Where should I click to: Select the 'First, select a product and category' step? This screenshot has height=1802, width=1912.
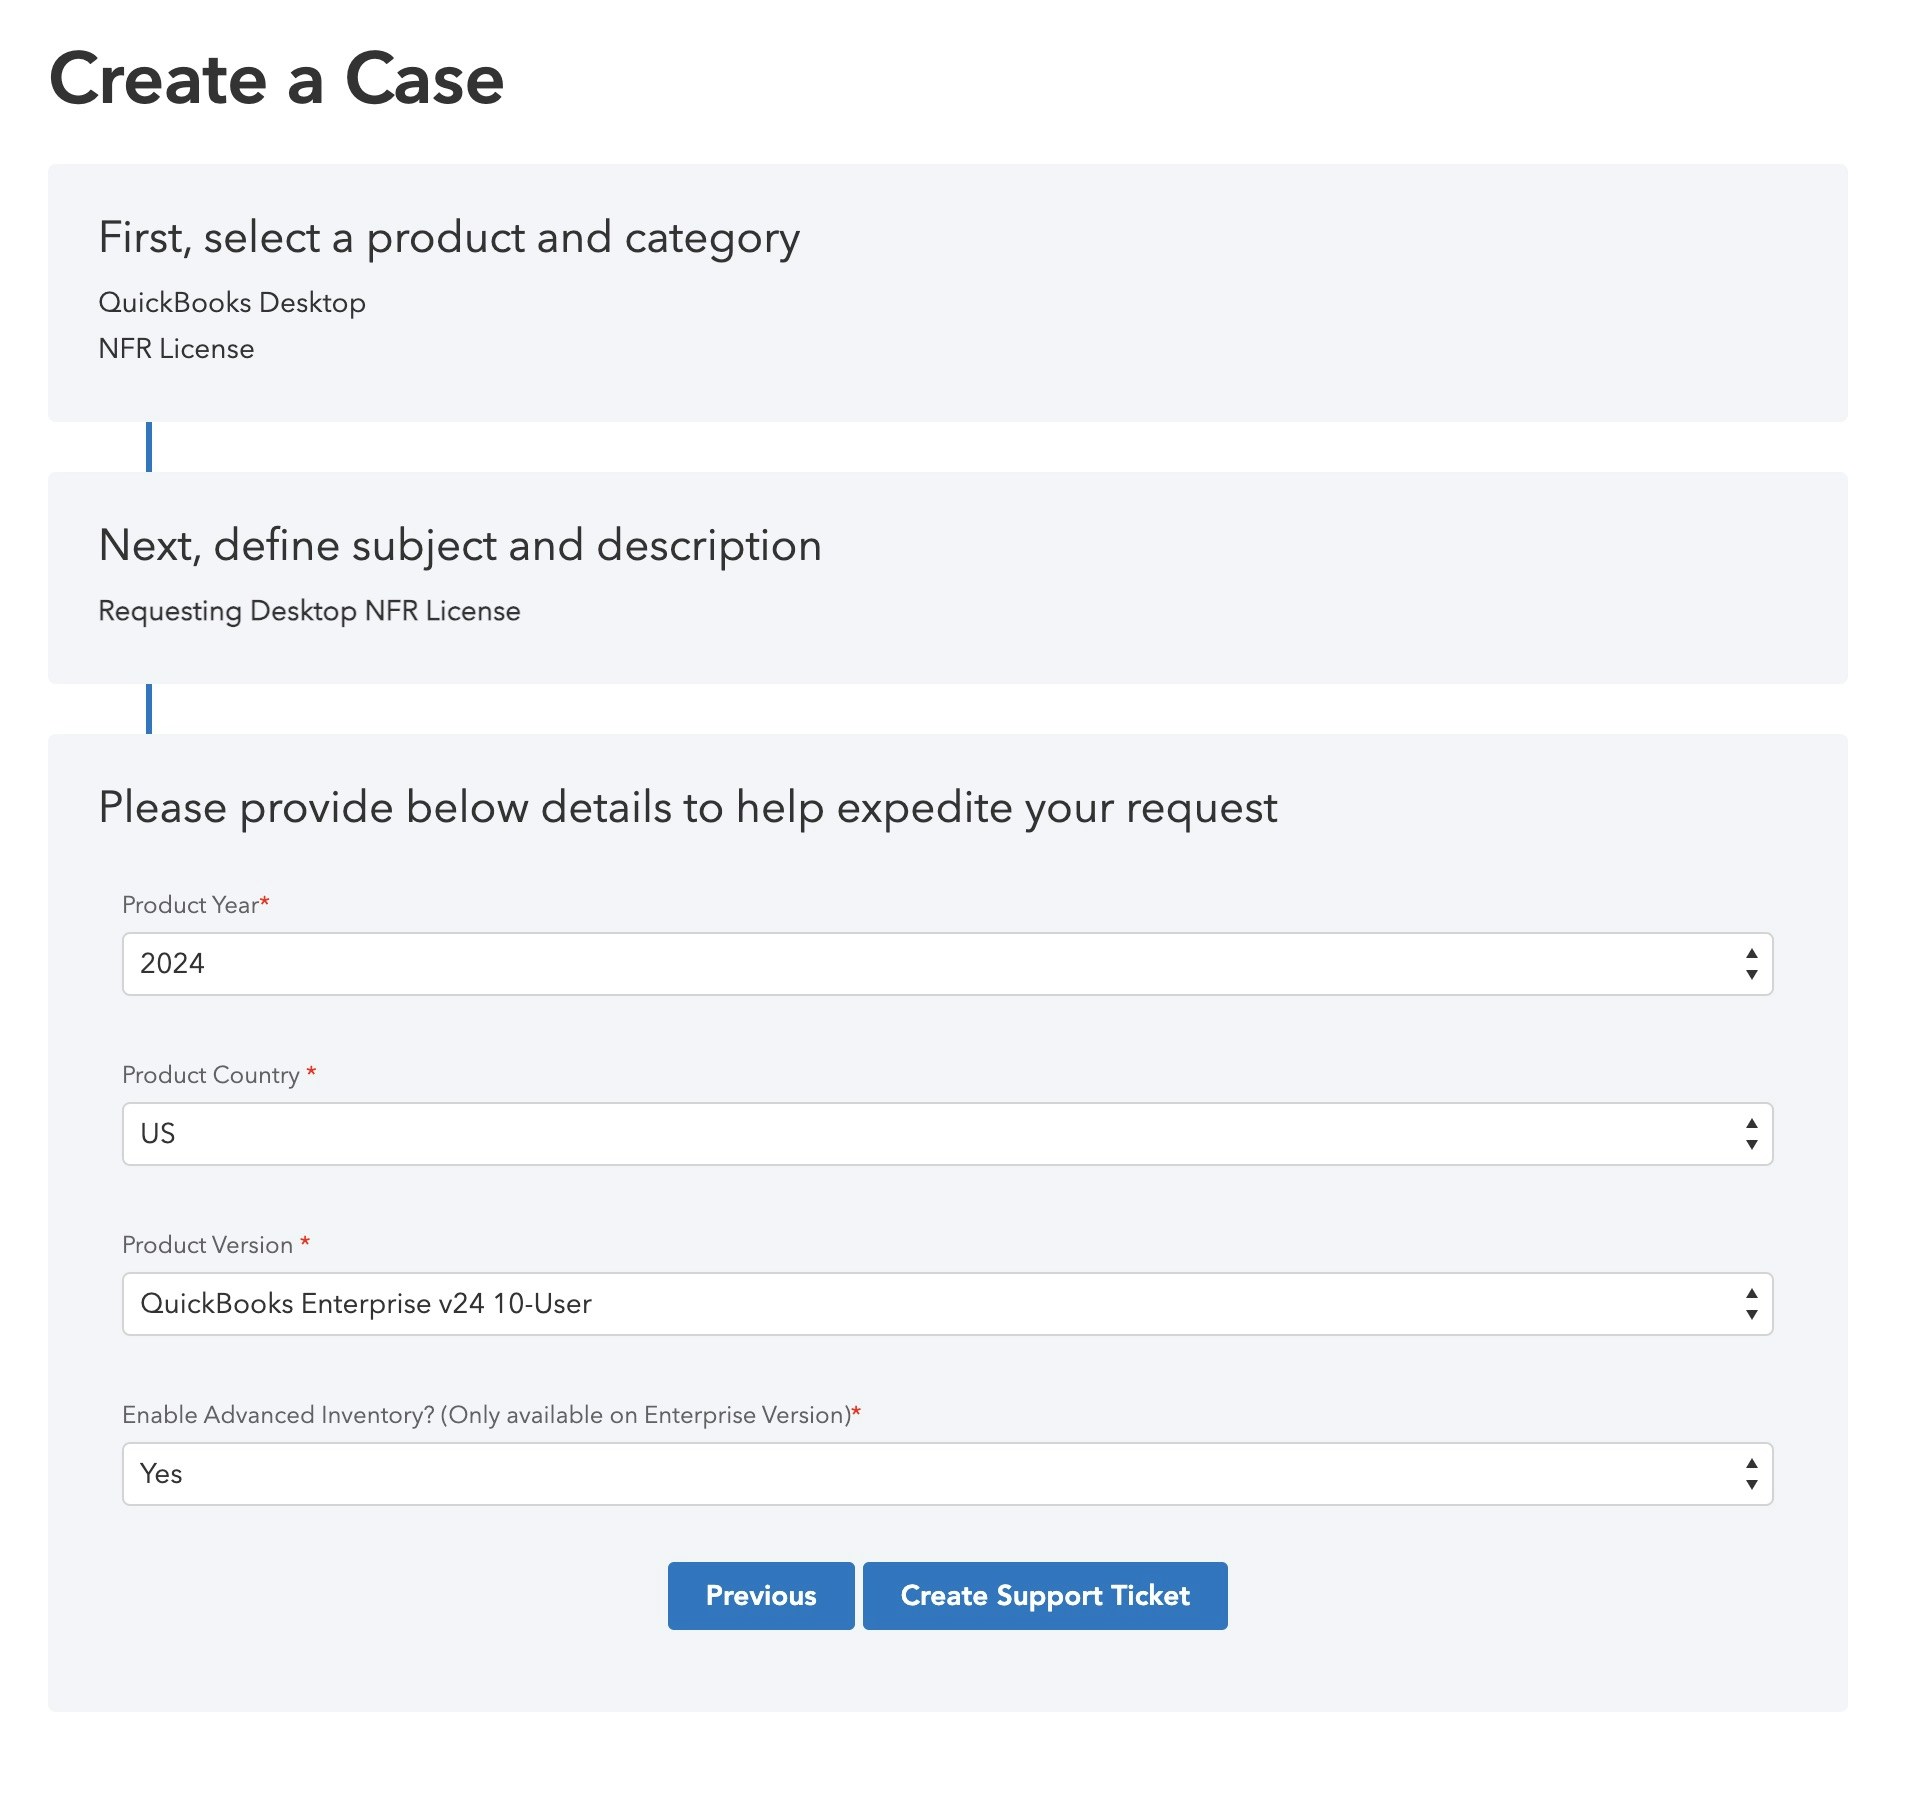(x=449, y=238)
